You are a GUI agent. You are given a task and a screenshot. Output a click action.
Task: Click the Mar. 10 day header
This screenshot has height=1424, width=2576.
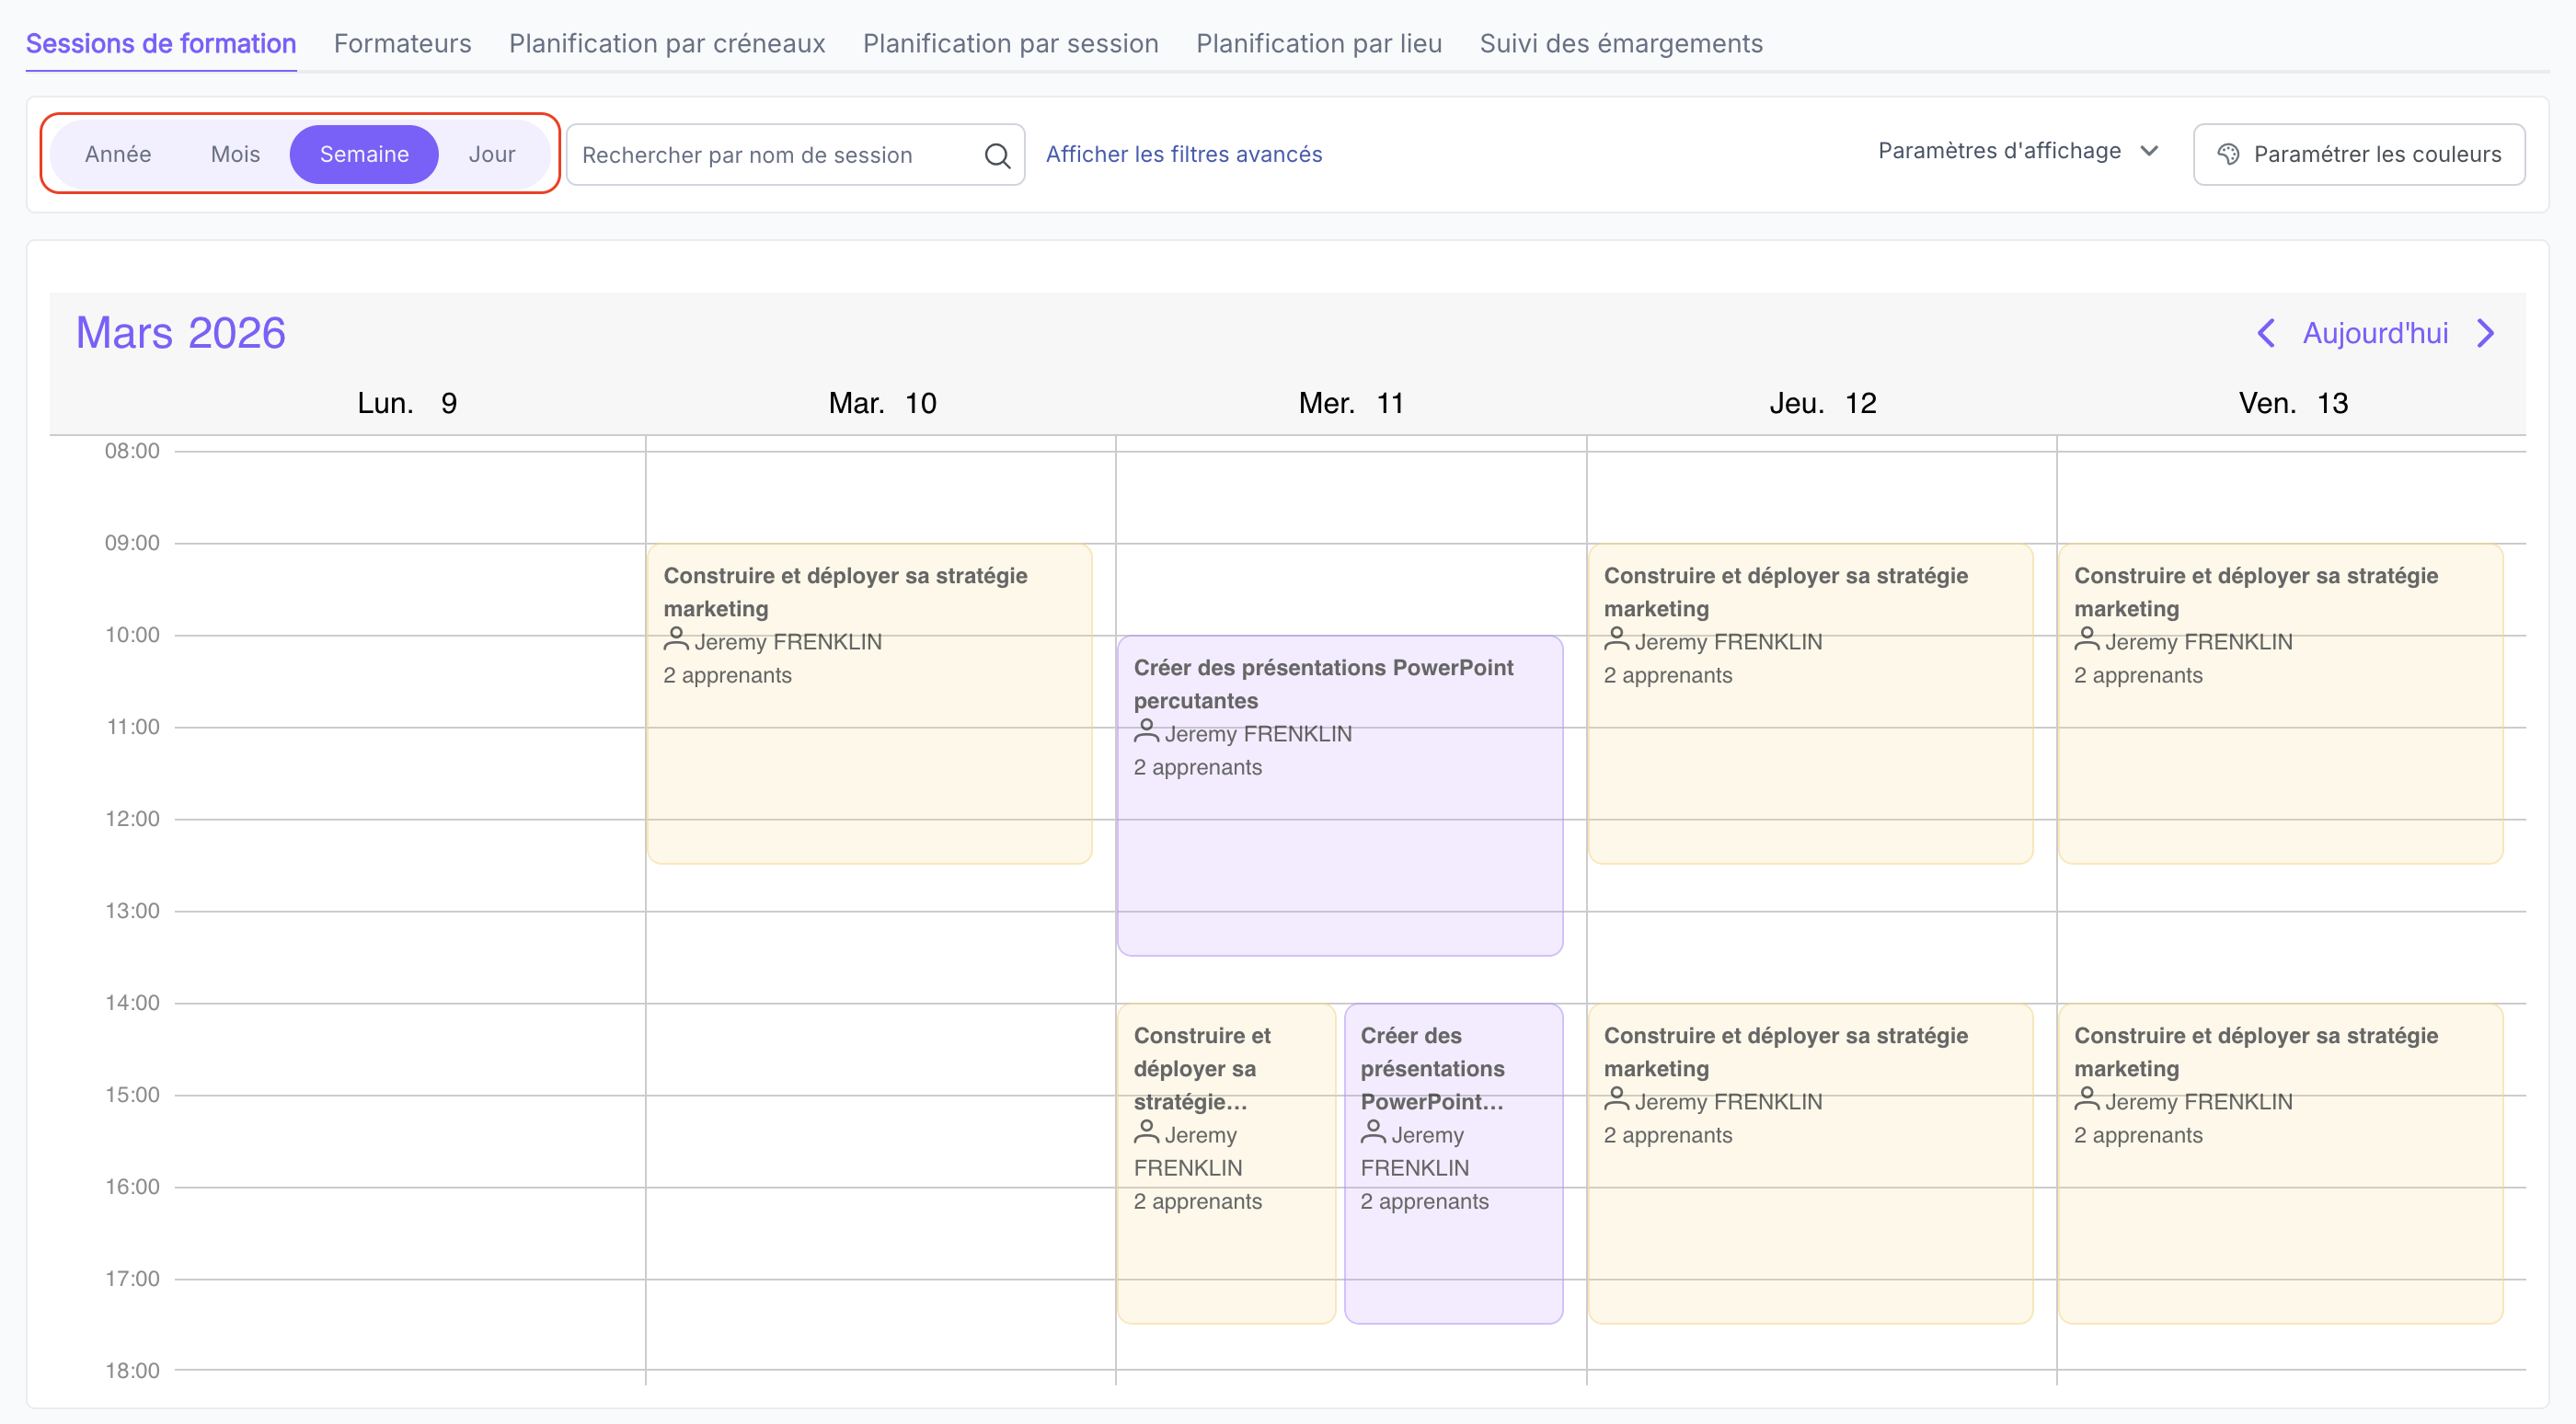(x=882, y=403)
